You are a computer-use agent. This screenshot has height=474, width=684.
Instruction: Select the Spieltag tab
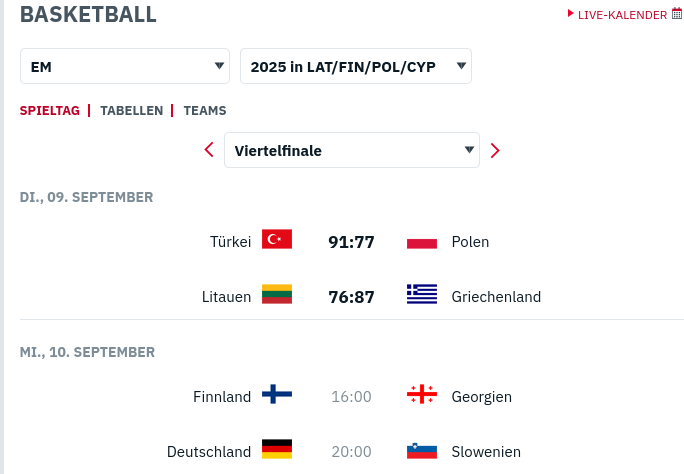click(x=50, y=111)
